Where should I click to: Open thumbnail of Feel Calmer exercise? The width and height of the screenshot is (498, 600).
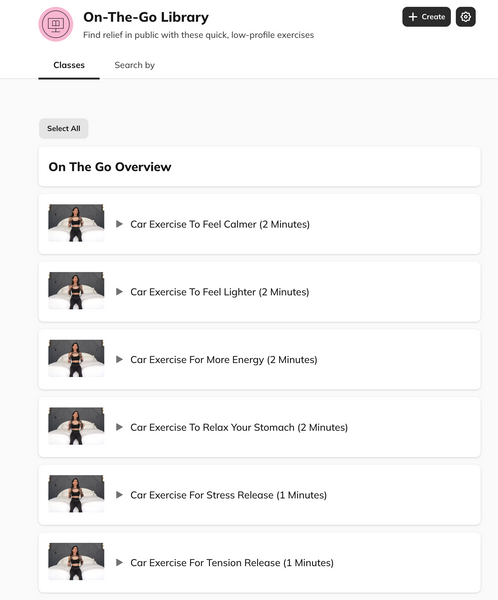pyautogui.click(x=76, y=223)
